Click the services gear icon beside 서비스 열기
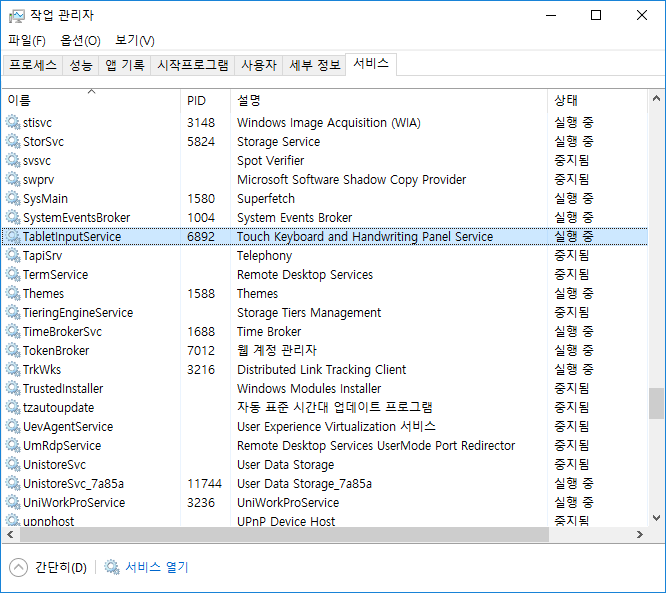 click(x=112, y=567)
